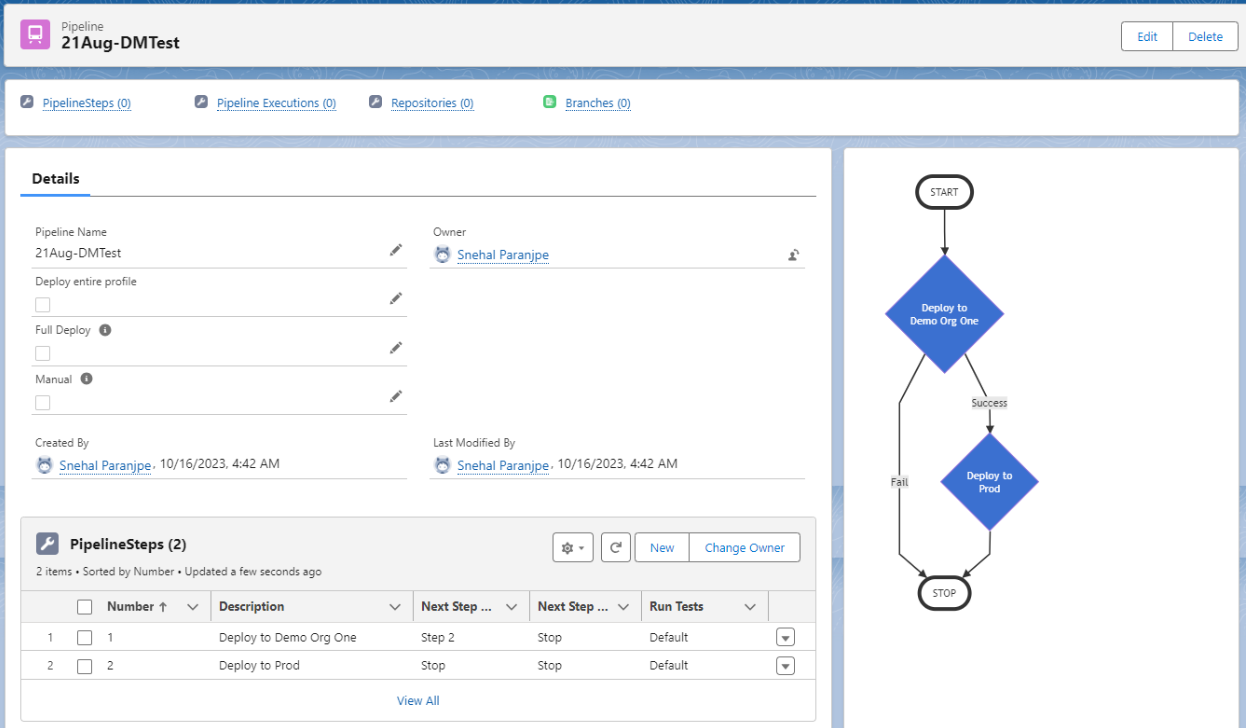This screenshot has width=1246, height=728.
Task: Show help info icon next to Manual
Action: coord(86,379)
